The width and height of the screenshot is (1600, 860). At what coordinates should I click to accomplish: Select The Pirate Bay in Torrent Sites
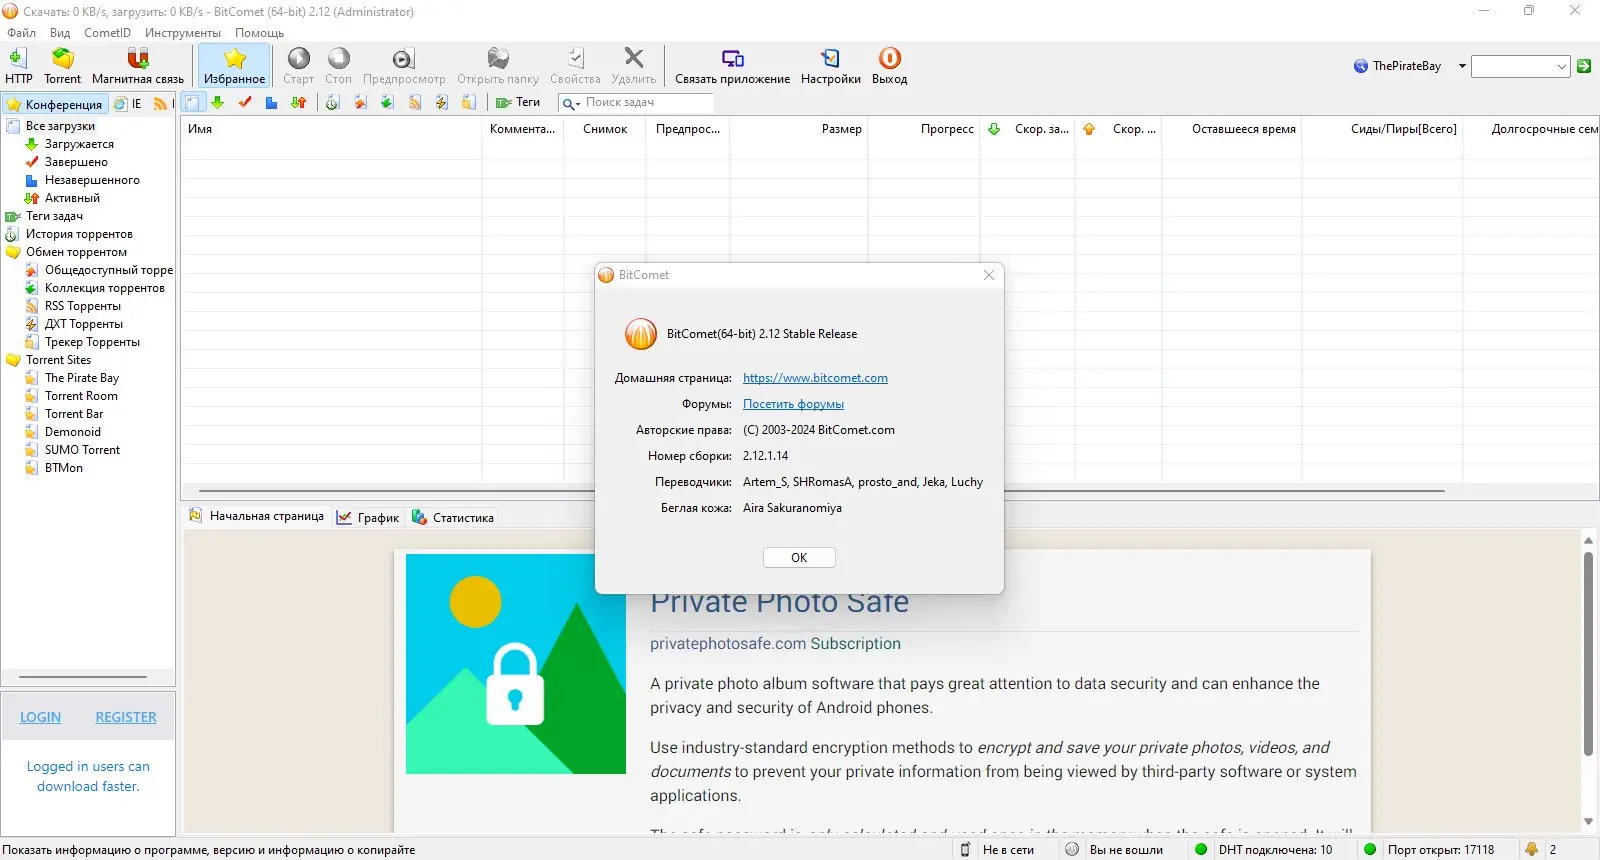82,378
